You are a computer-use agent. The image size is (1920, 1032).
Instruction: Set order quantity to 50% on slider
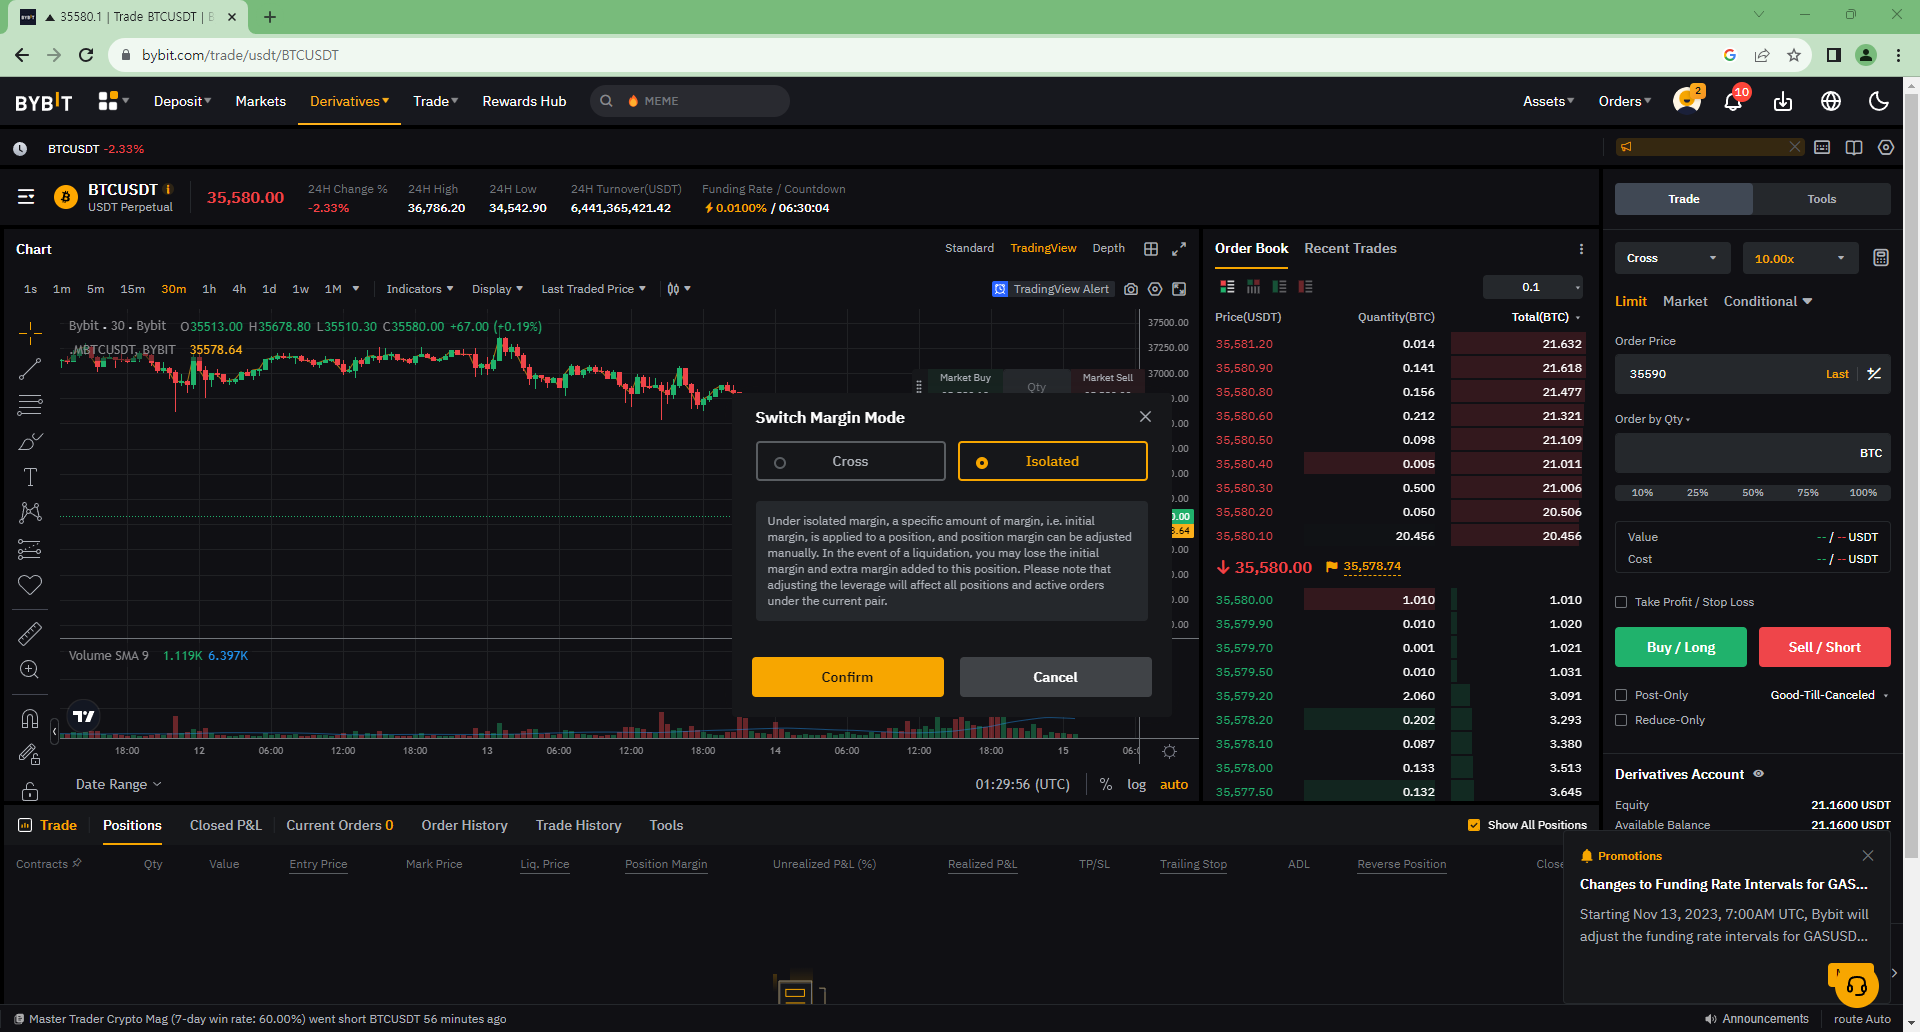point(1752,492)
